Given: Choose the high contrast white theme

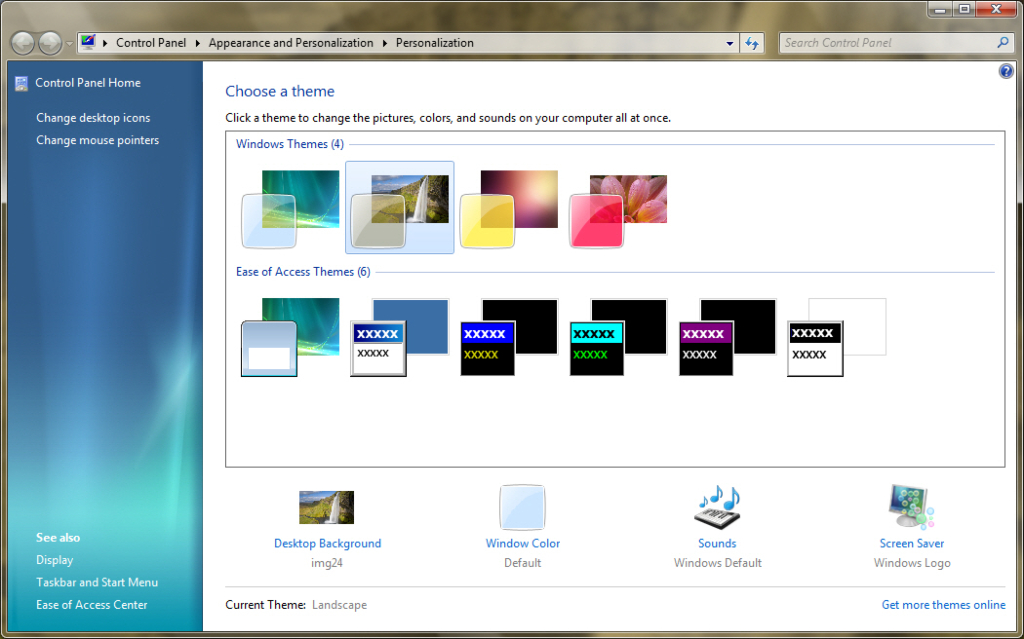Looking at the screenshot, I should [x=837, y=337].
